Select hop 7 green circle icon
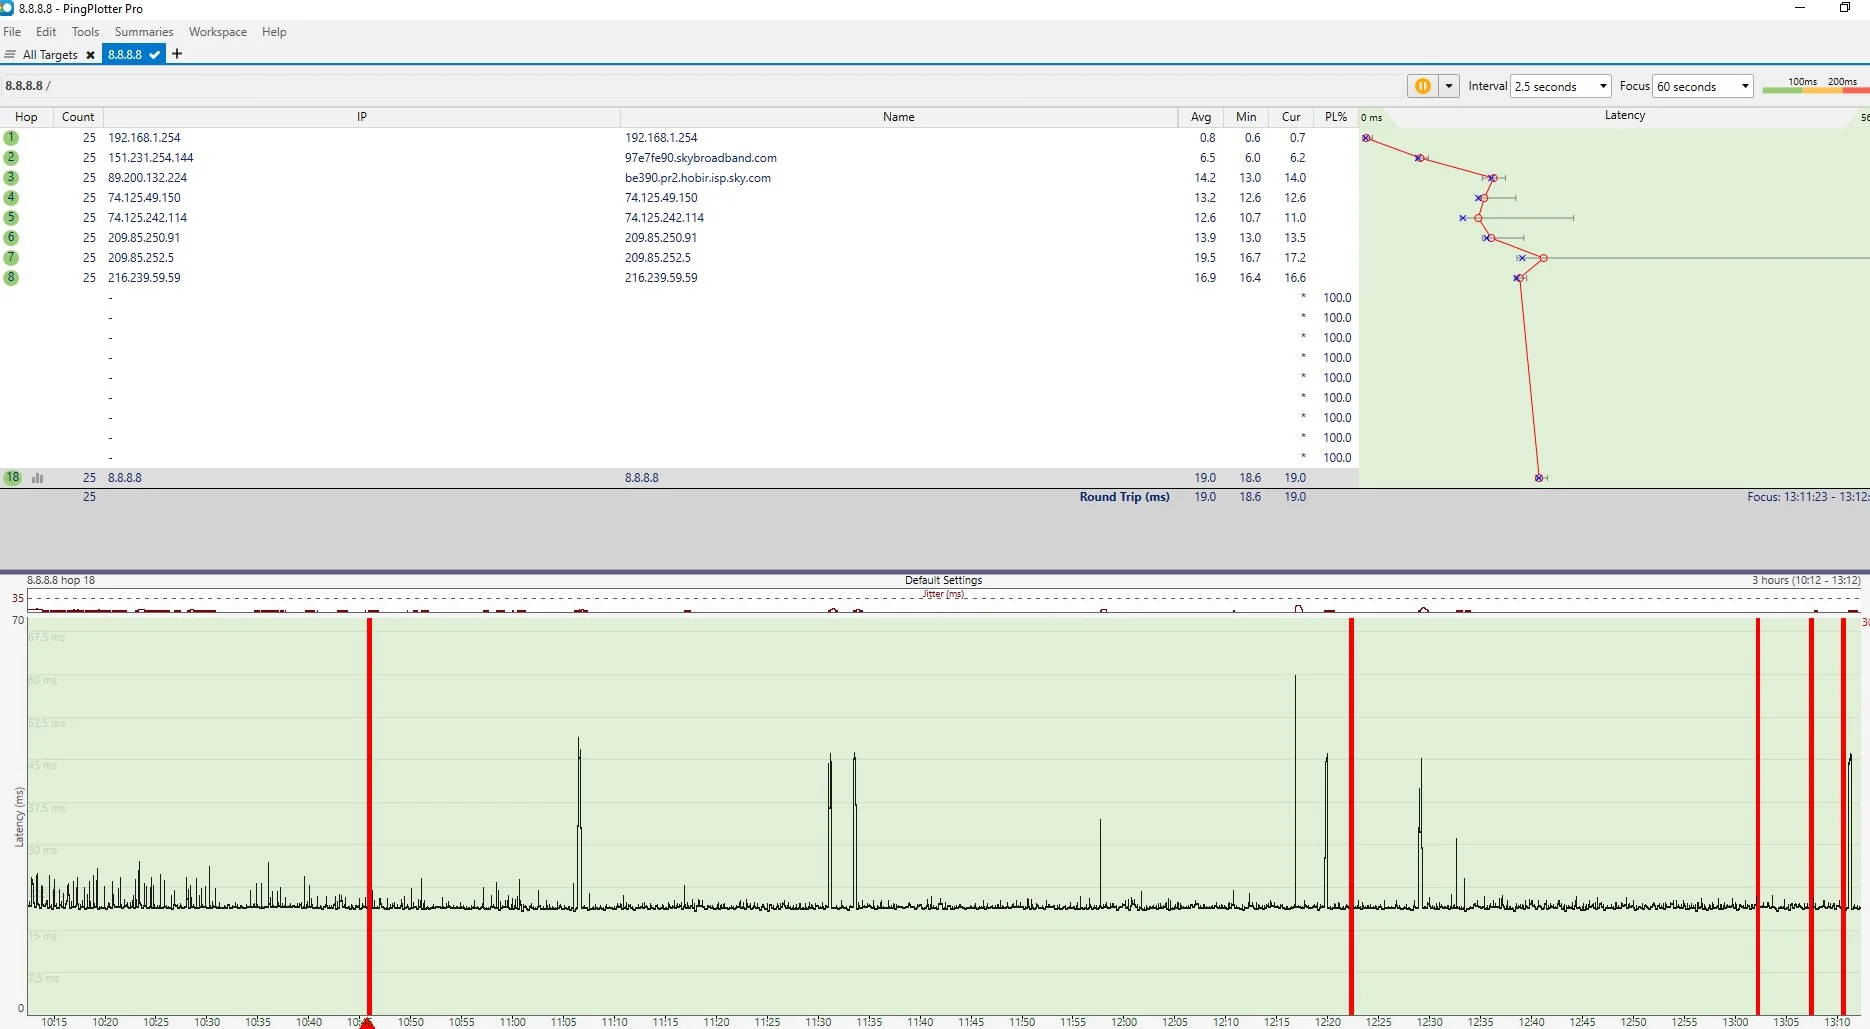The image size is (1870, 1029). point(11,258)
